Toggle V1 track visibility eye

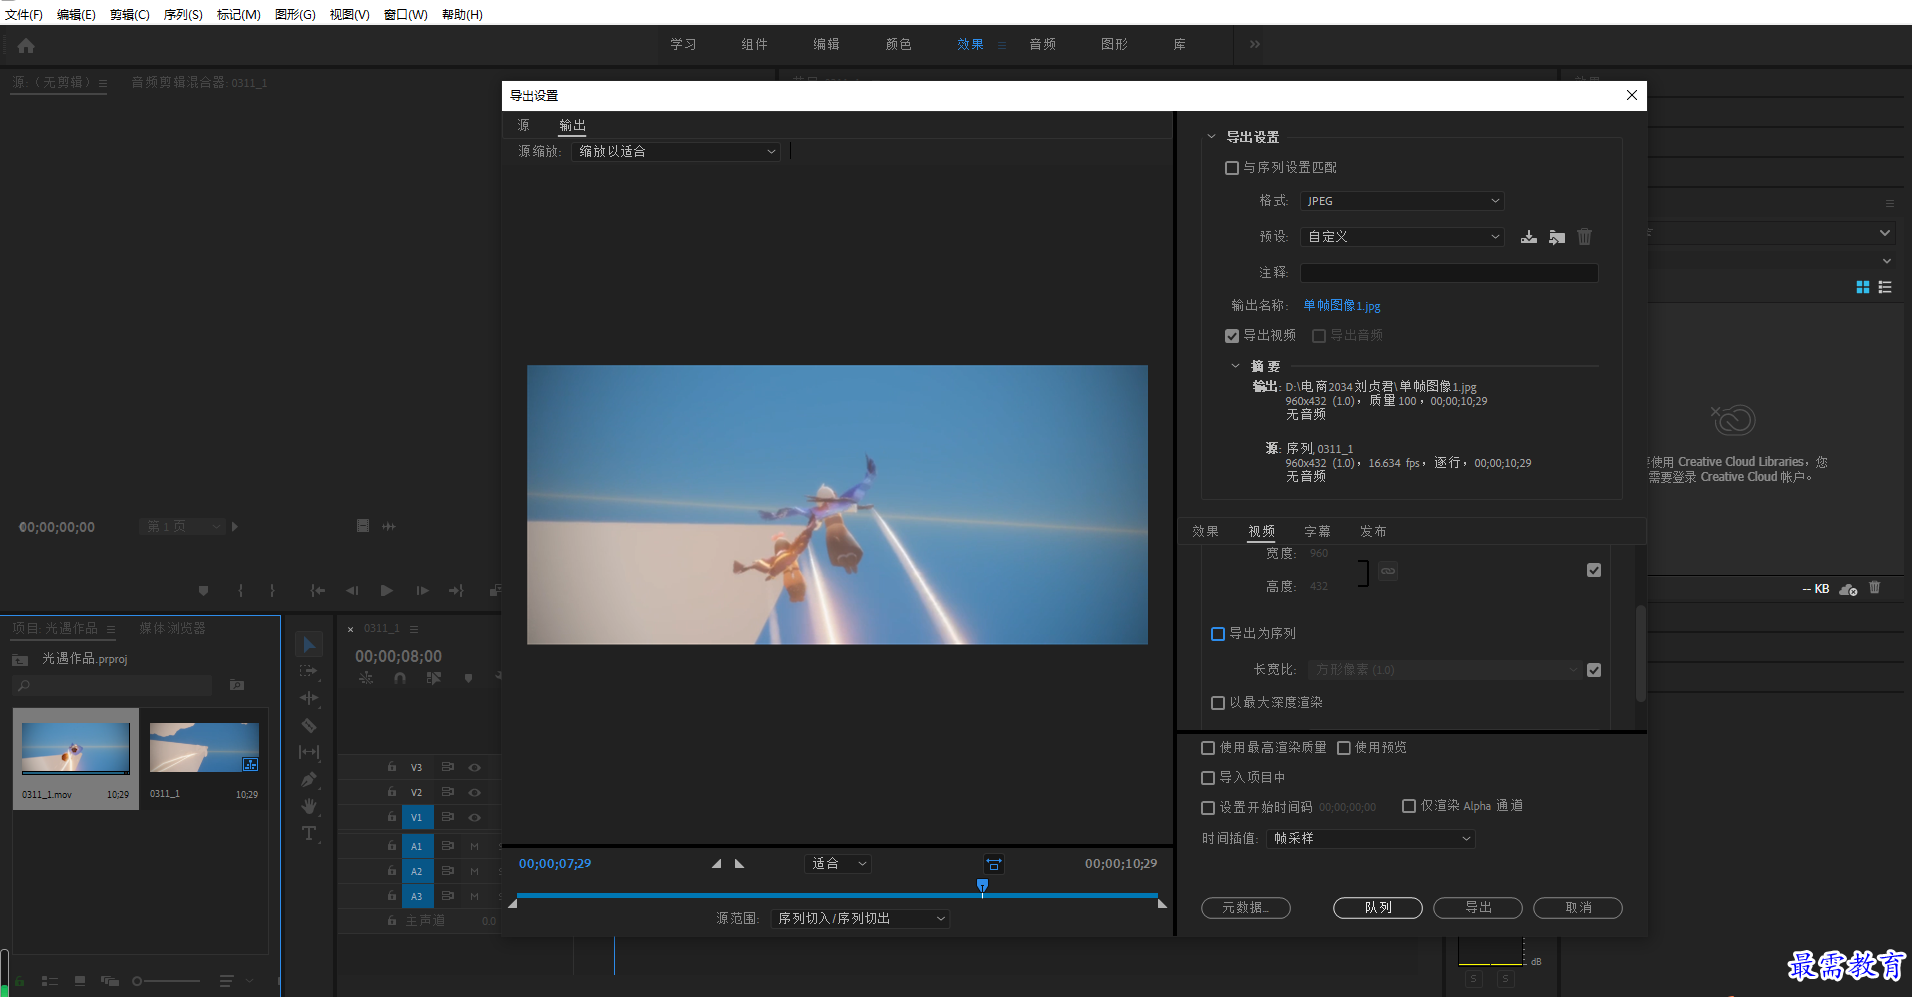pyautogui.click(x=475, y=817)
